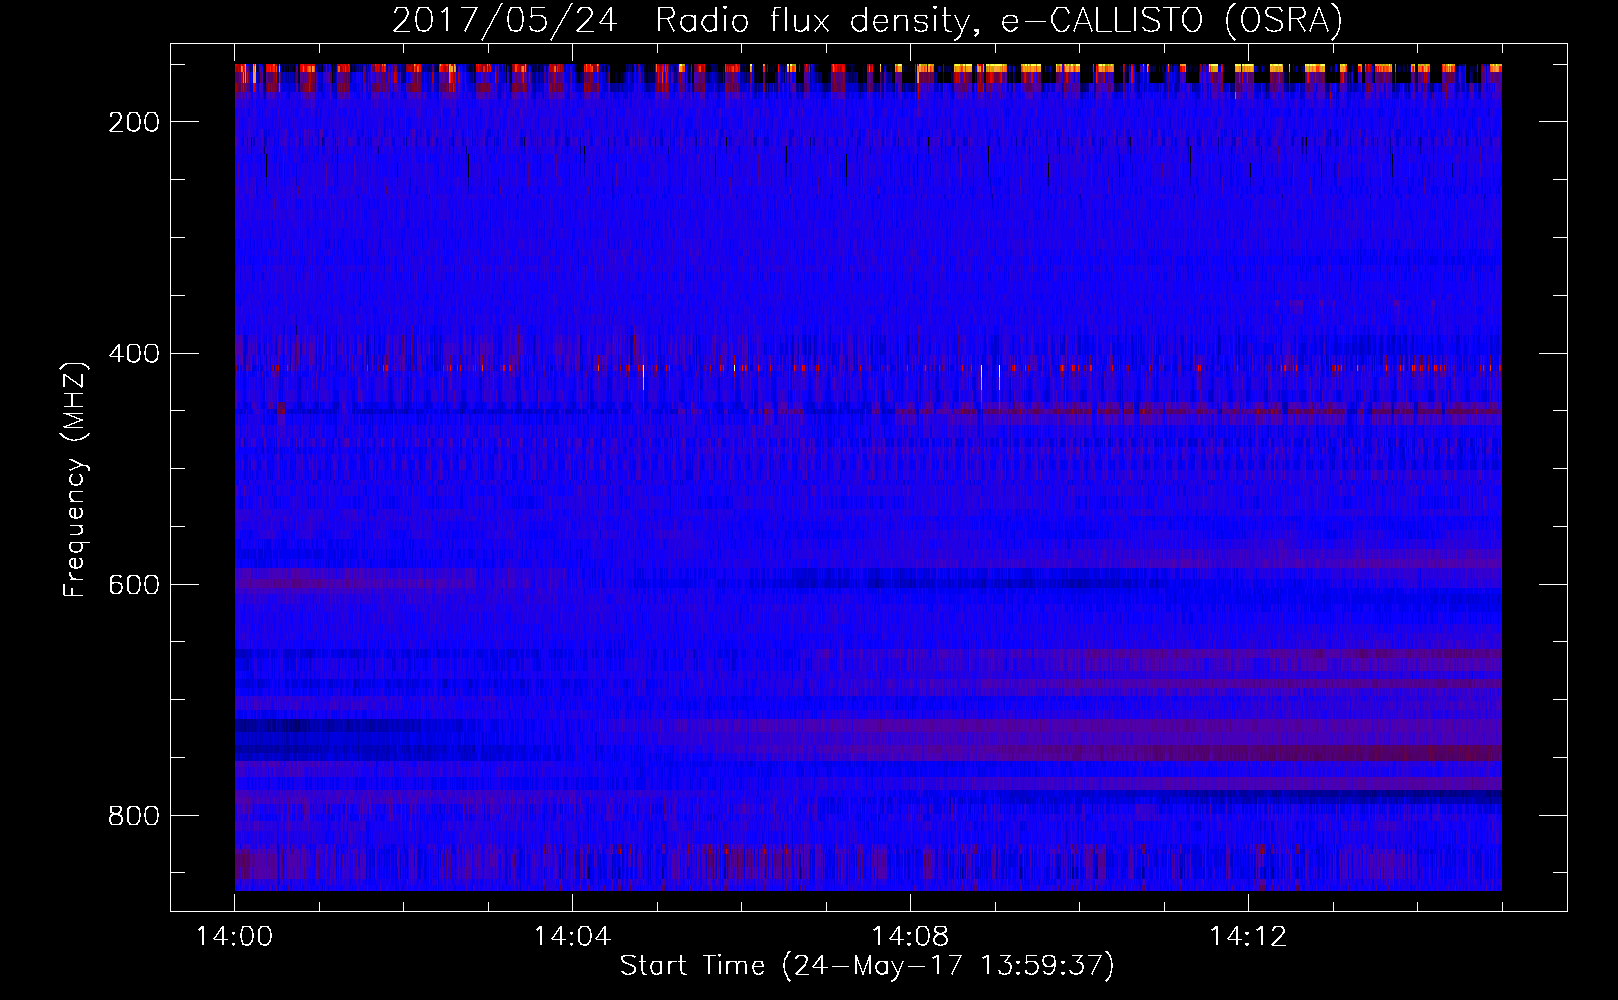Image resolution: width=1618 pixels, height=1000 pixels.
Task: Click the 14:08 time tick label
Action: (x=910, y=937)
